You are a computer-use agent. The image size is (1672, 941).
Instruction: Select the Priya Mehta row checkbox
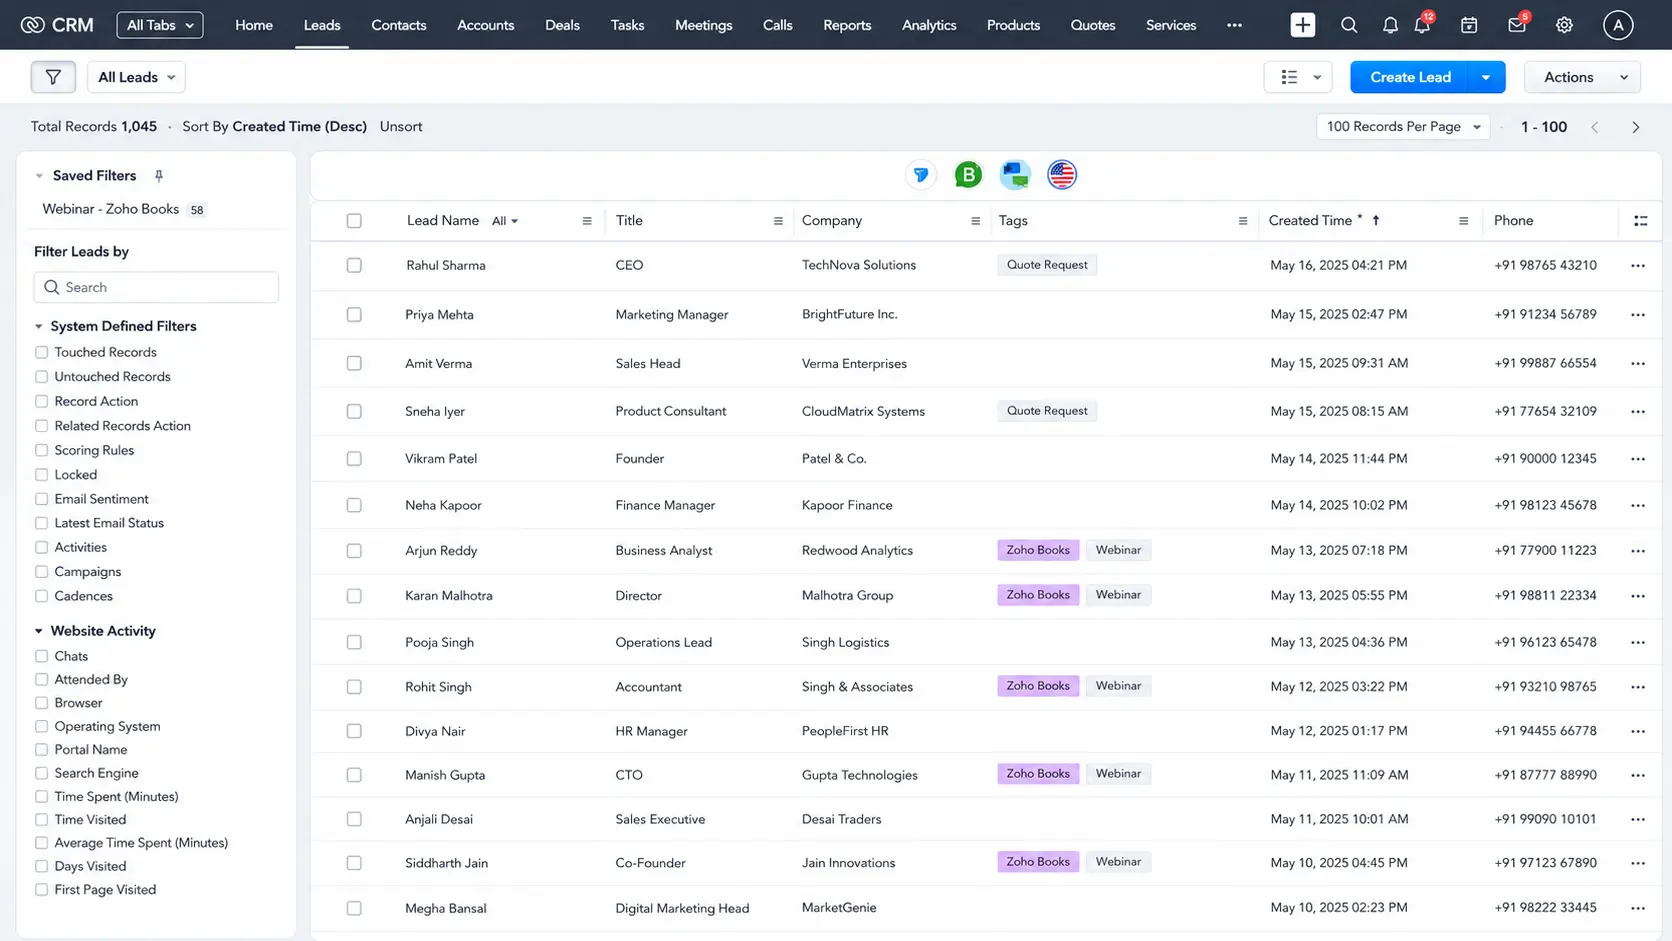354,314
